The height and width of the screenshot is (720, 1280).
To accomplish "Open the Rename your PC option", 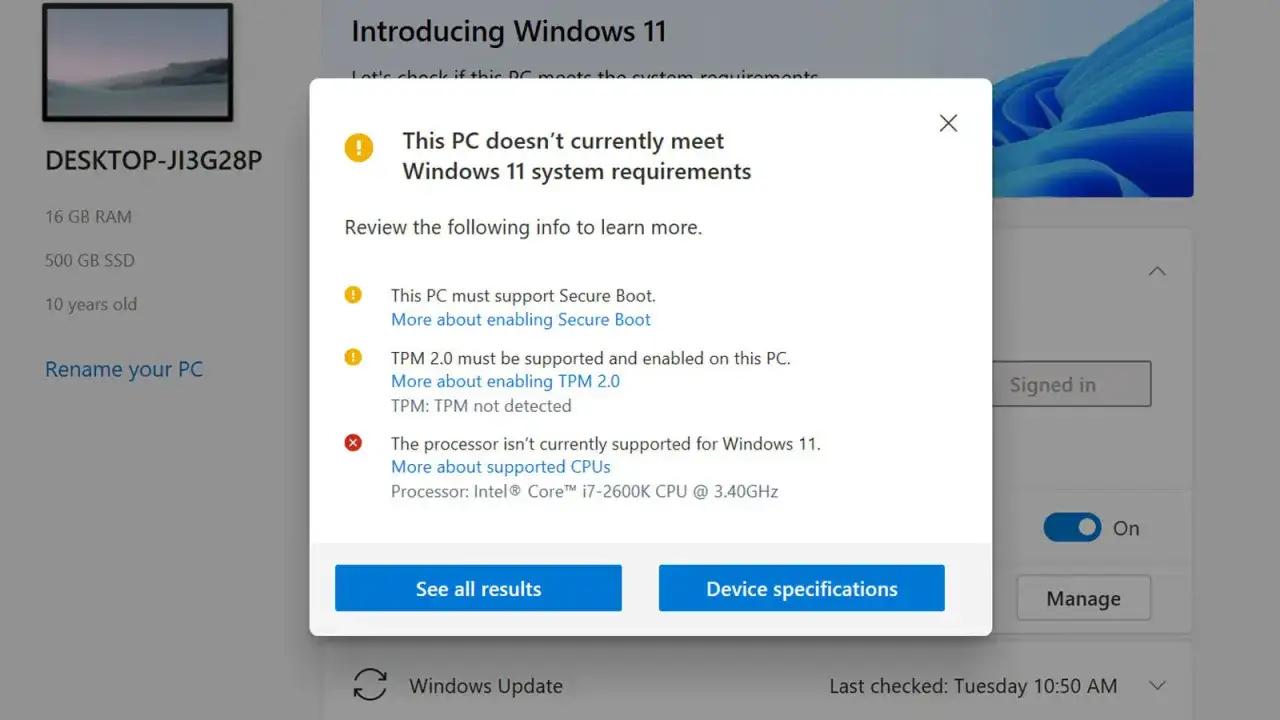I will [x=123, y=369].
